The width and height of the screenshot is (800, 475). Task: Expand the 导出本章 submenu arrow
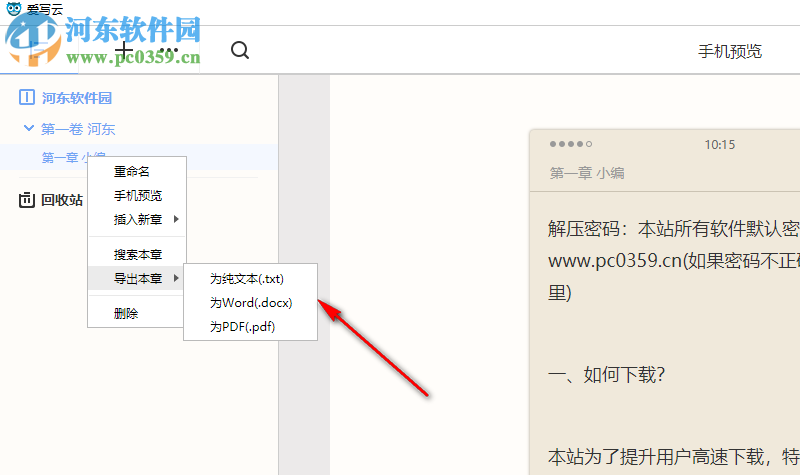(x=176, y=278)
